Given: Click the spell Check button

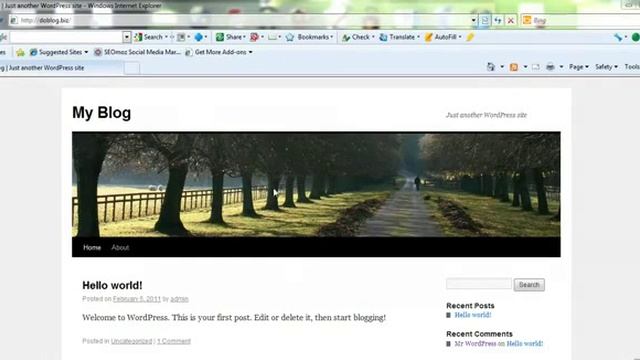Looking at the screenshot, I should pos(356,37).
